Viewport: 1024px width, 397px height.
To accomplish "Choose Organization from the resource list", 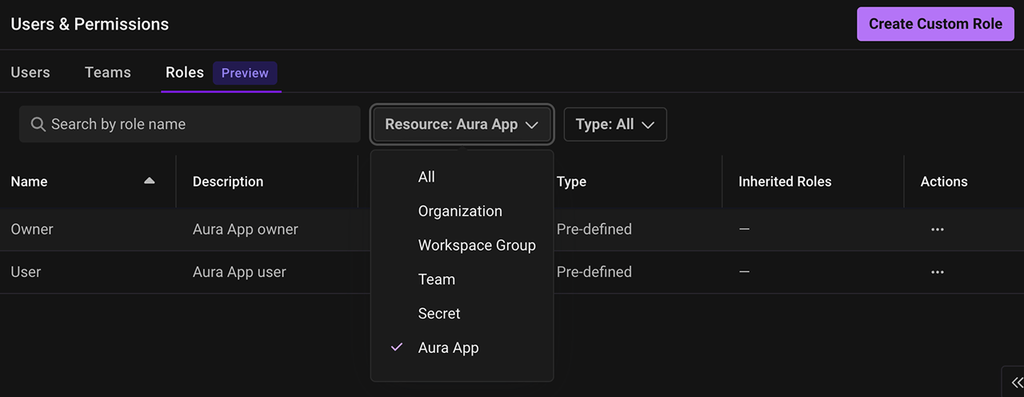I will tap(462, 211).
